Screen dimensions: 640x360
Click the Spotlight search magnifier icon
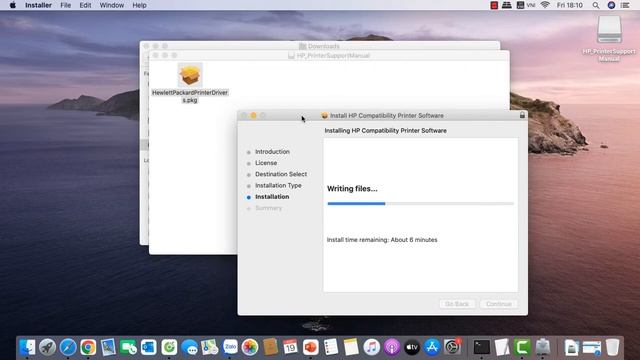[596, 5]
